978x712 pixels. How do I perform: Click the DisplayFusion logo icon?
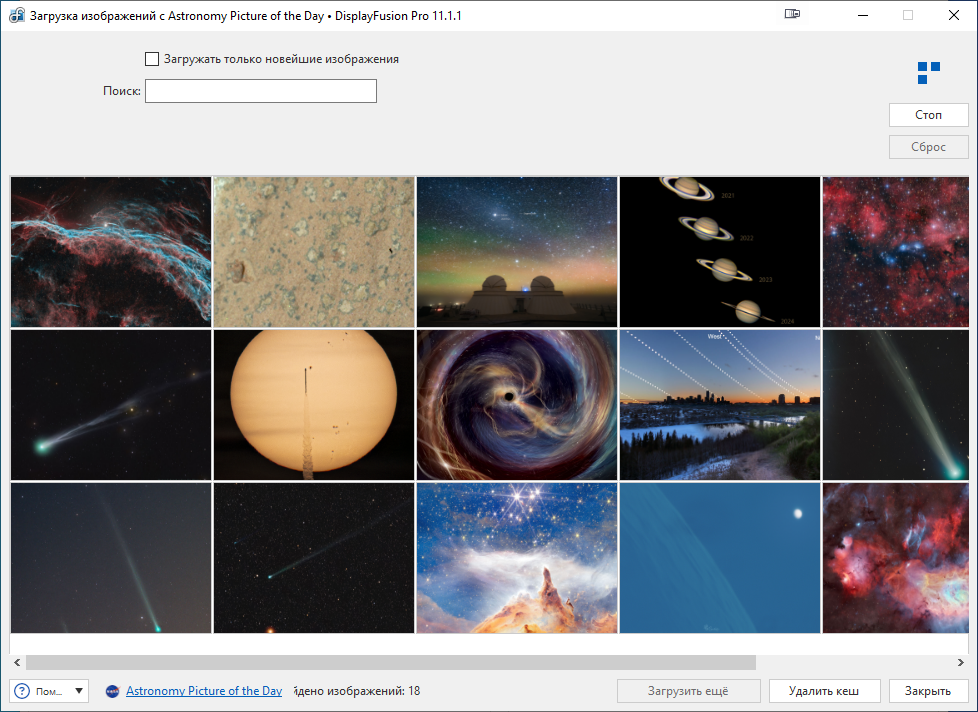(x=928, y=72)
